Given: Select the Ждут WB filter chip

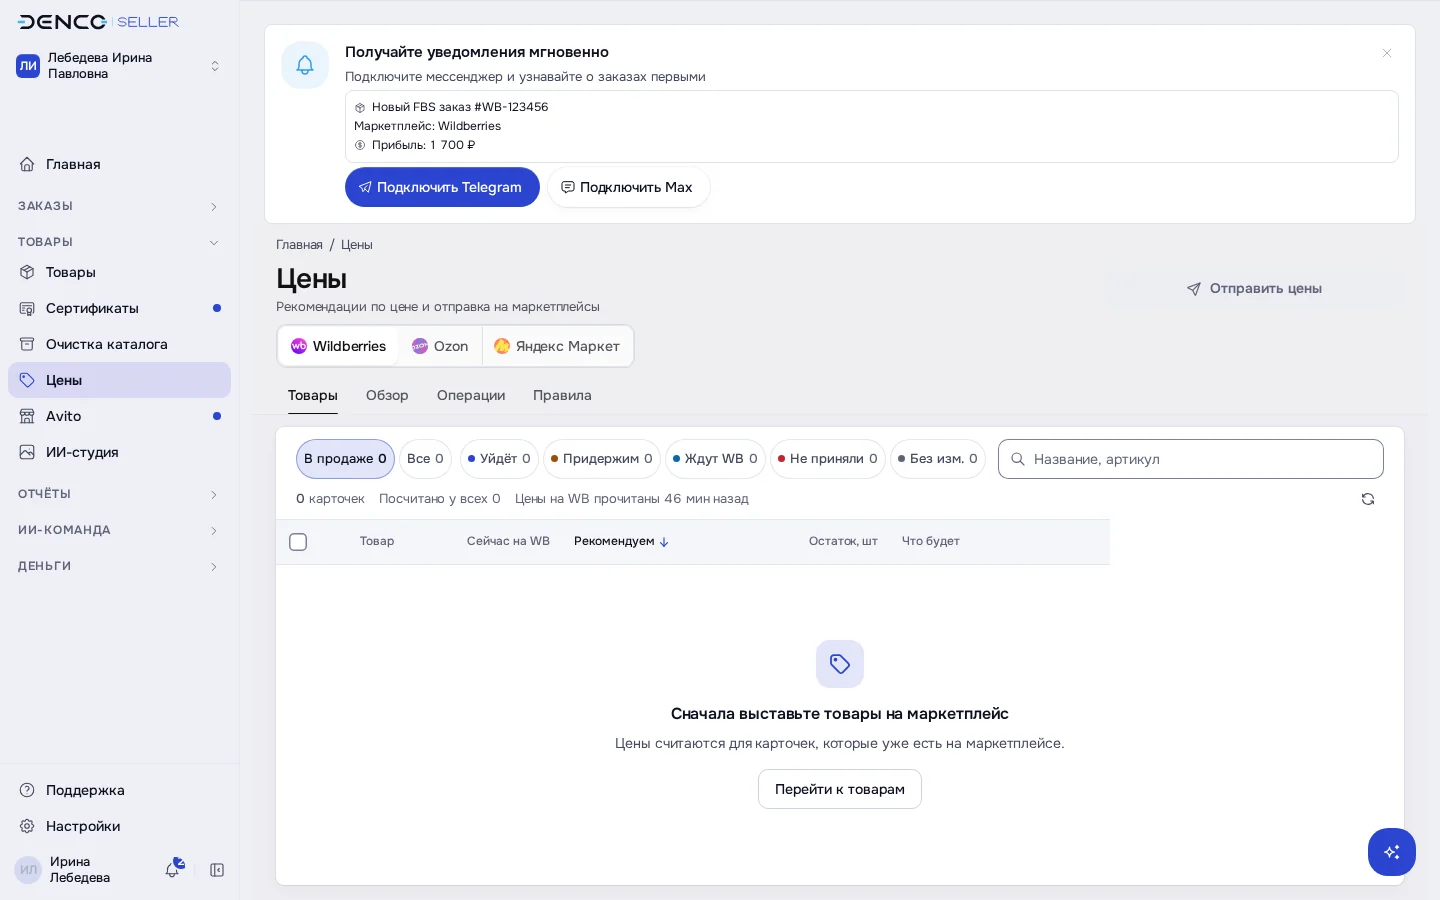Looking at the screenshot, I should [x=715, y=459].
